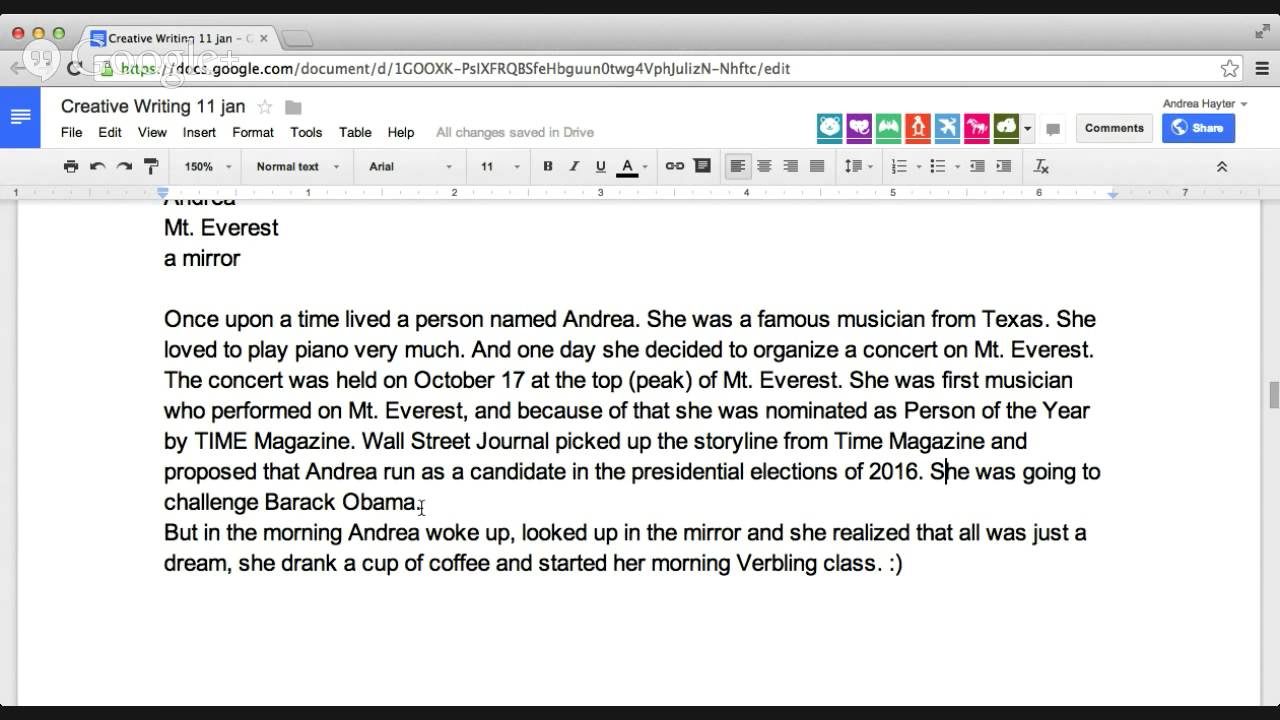Toggle italic formatting
This screenshot has width=1280, height=720.
pyautogui.click(x=574, y=167)
